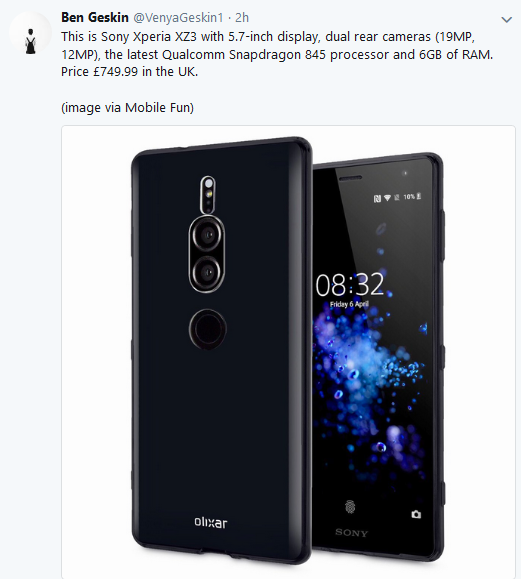
Task: Click the lower rear camera lens
Action: click(x=207, y=273)
